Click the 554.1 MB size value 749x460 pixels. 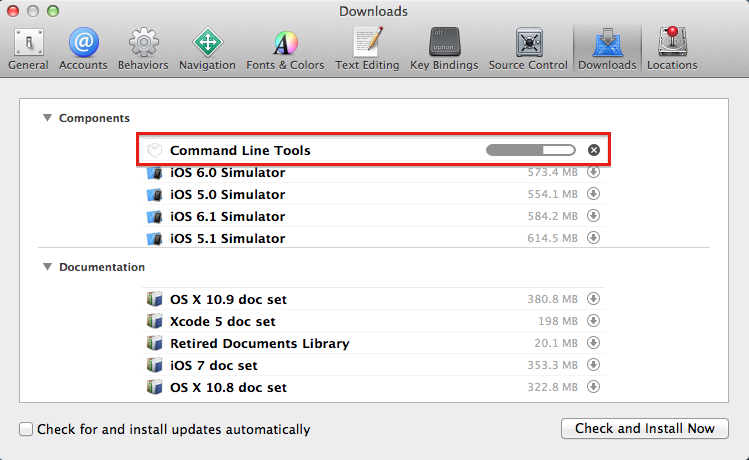click(x=553, y=194)
